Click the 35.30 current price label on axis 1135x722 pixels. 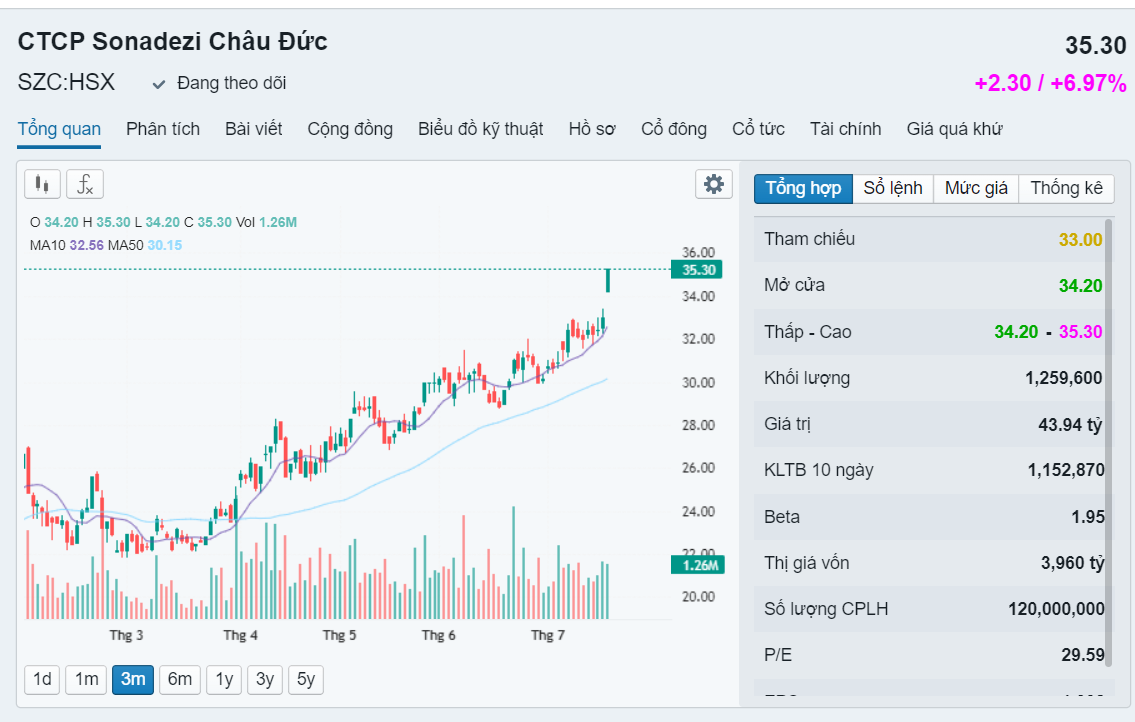point(696,270)
